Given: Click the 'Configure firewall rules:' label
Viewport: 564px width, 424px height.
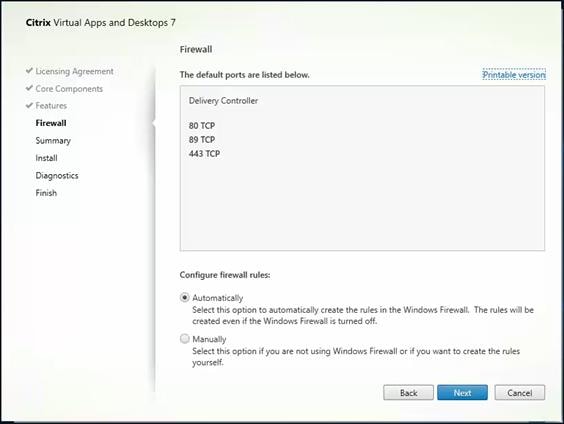Looking at the screenshot, I should tap(225, 275).
